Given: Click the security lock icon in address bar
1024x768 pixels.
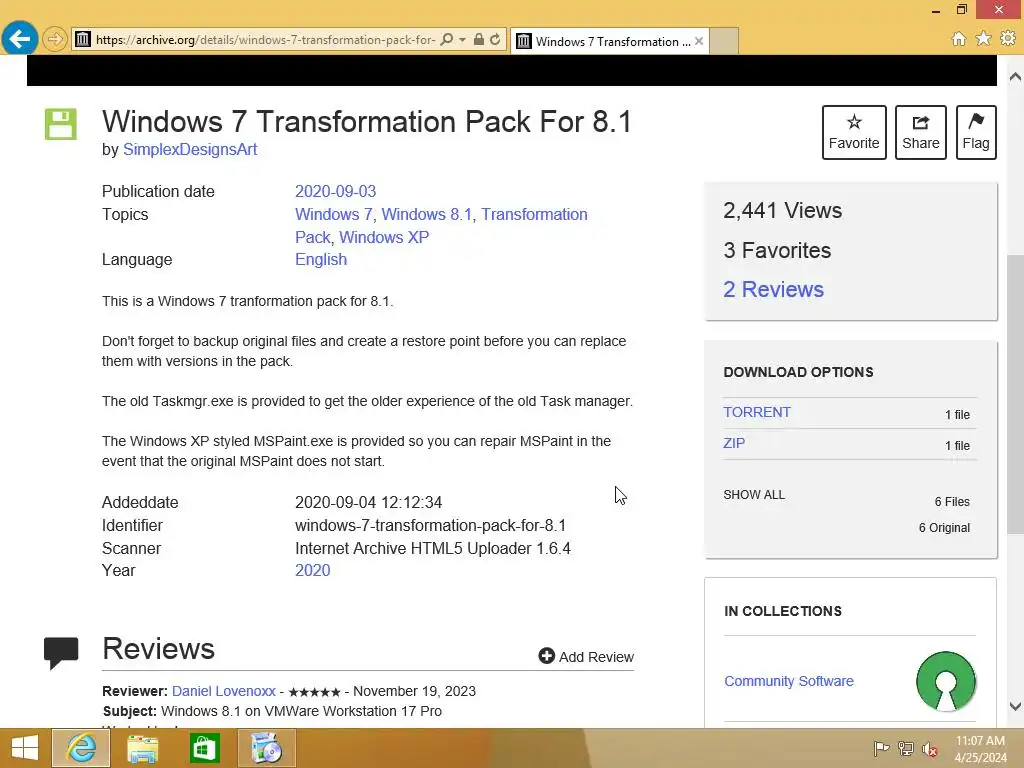Looking at the screenshot, I should pyautogui.click(x=479, y=39).
